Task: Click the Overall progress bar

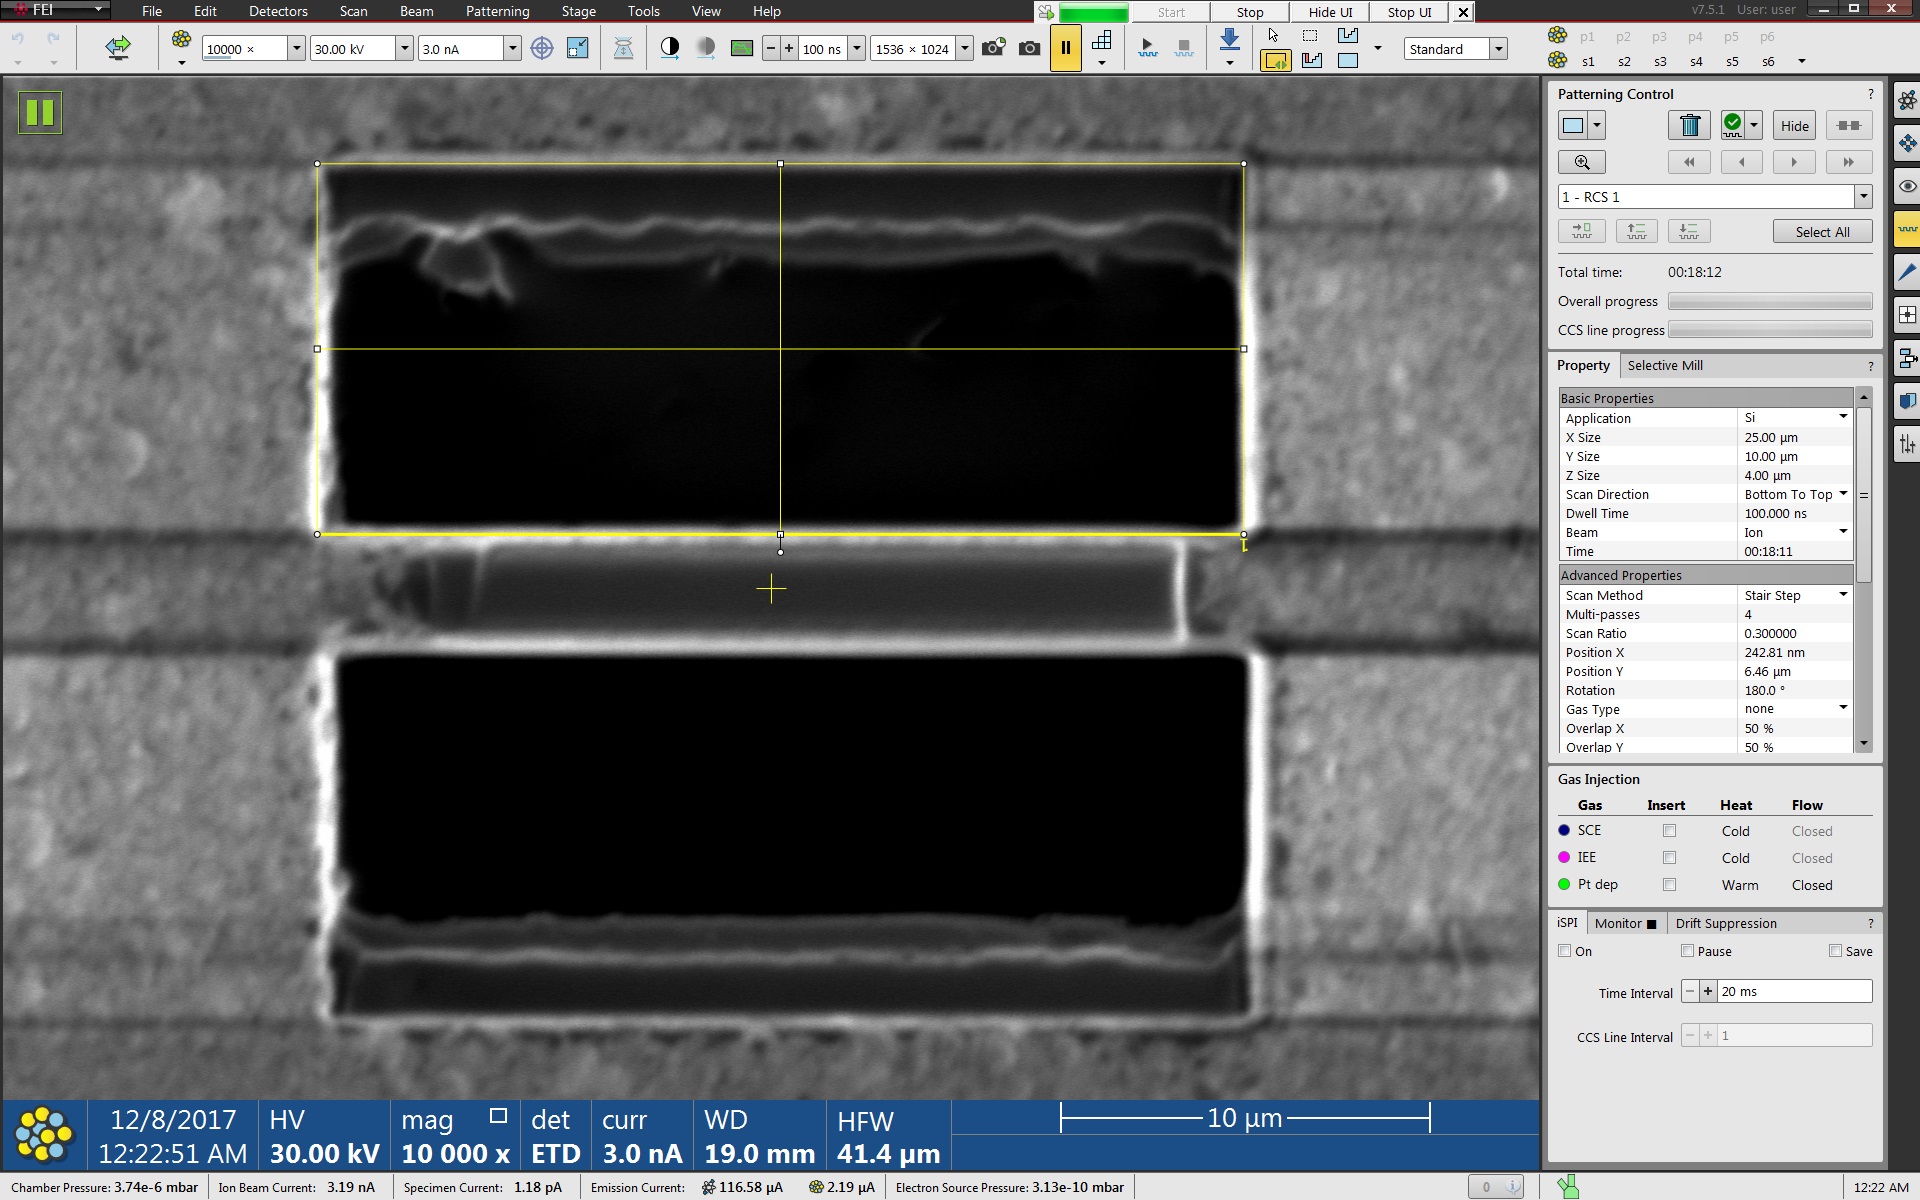Action: (x=1769, y=301)
